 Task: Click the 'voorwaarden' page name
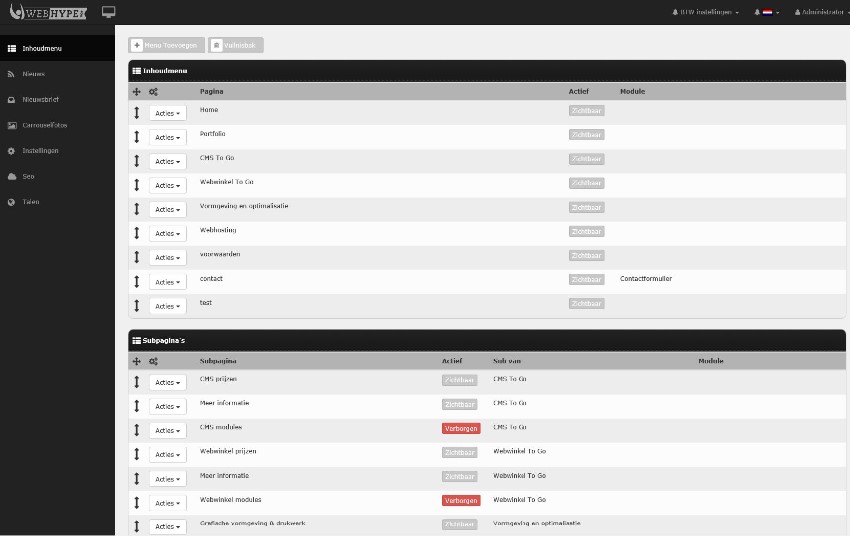click(220, 254)
